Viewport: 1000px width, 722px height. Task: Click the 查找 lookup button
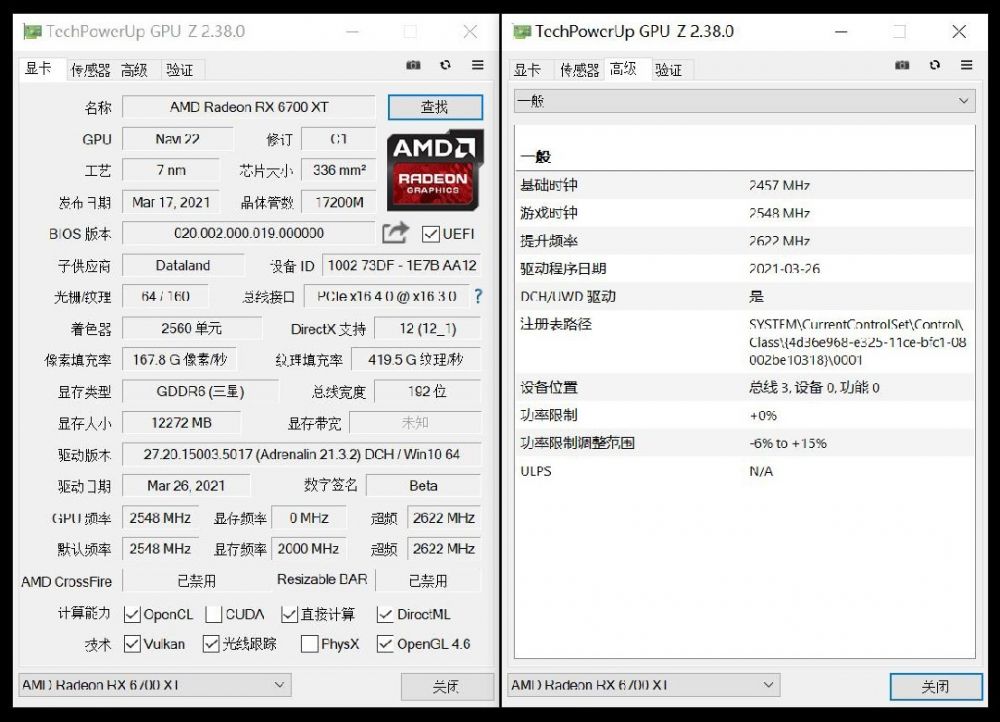(435, 107)
